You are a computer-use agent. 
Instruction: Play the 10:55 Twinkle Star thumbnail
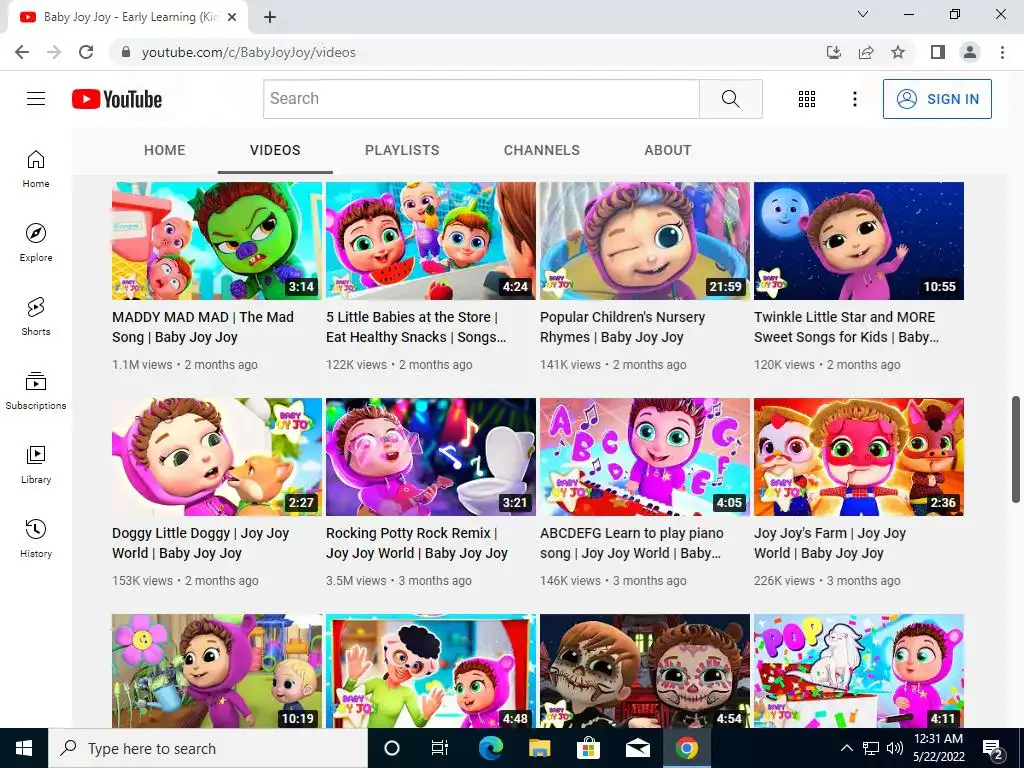coord(859,241)
